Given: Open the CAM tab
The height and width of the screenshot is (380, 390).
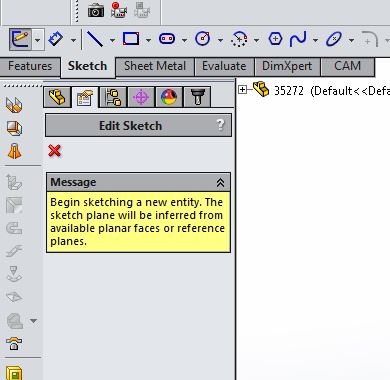Looking at the screenshot, I should (347, 66).
